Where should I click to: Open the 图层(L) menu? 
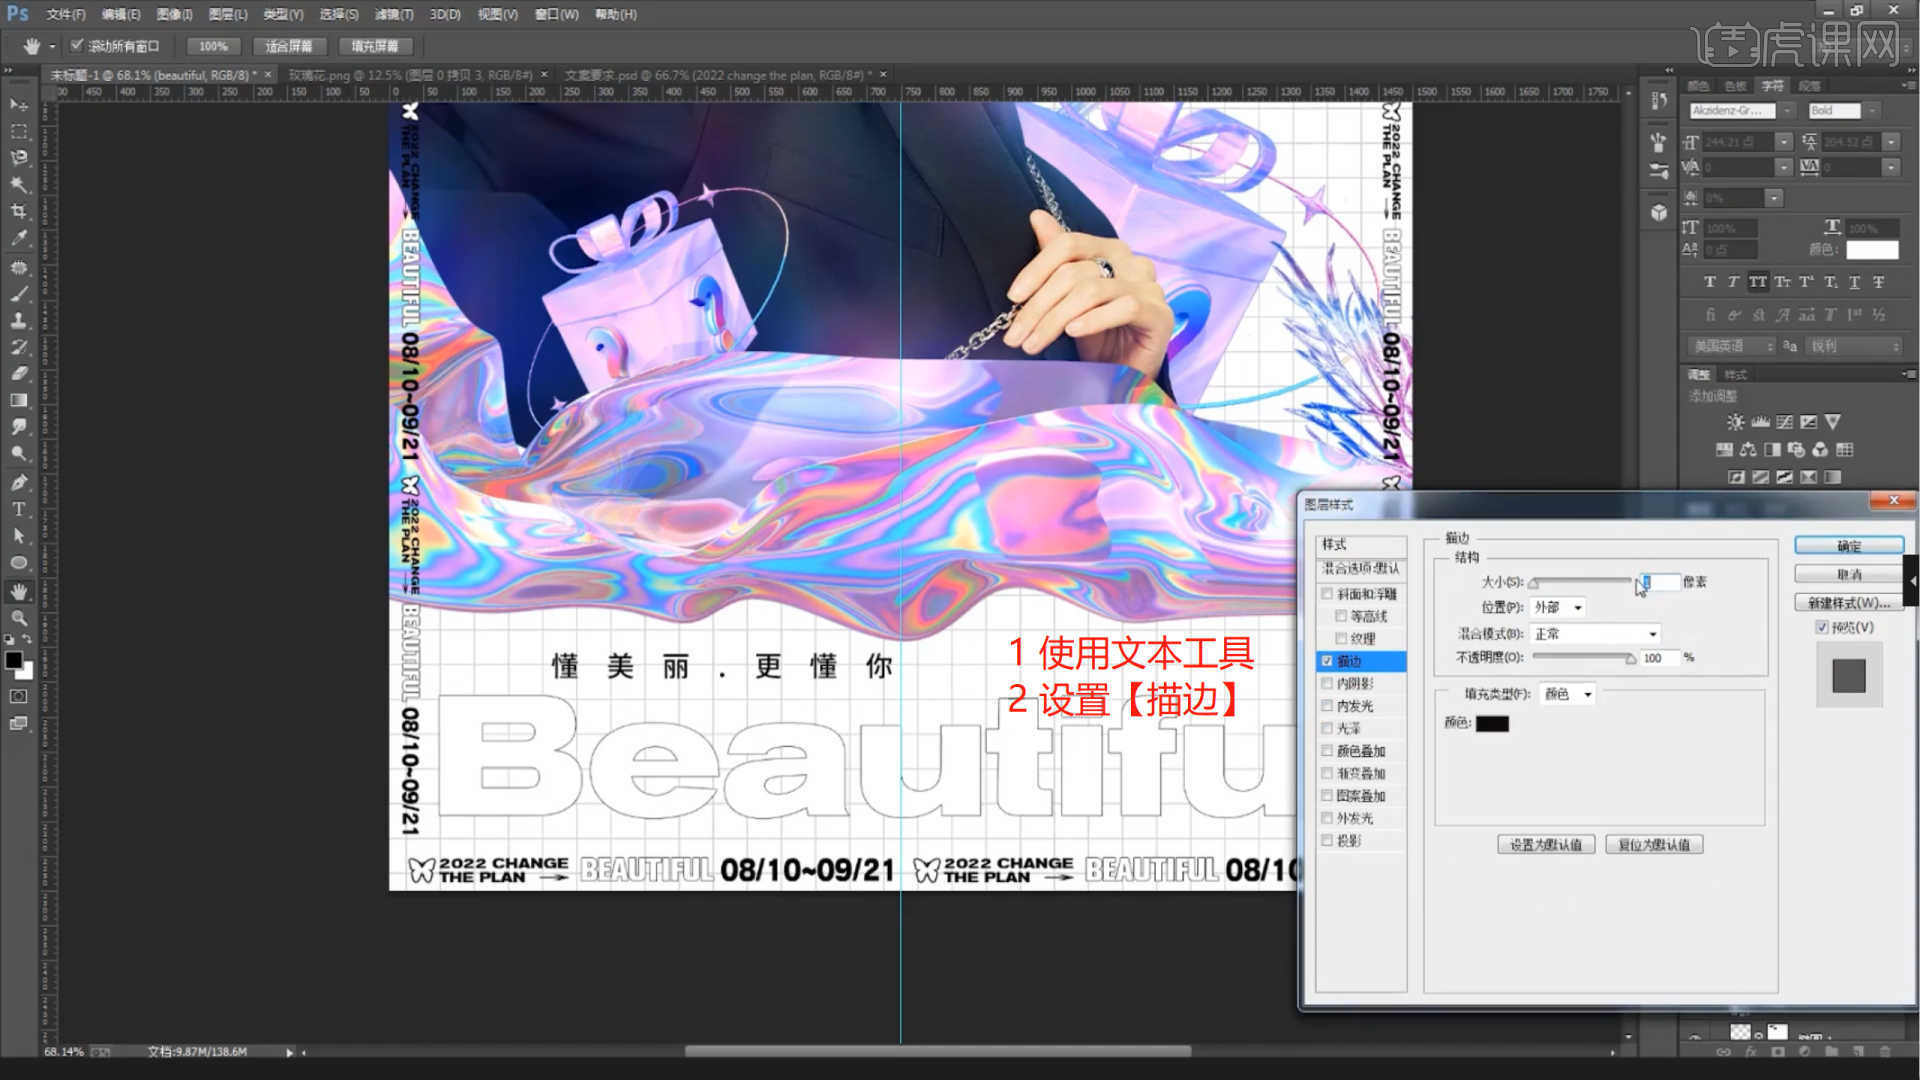[x=227, y=14]
